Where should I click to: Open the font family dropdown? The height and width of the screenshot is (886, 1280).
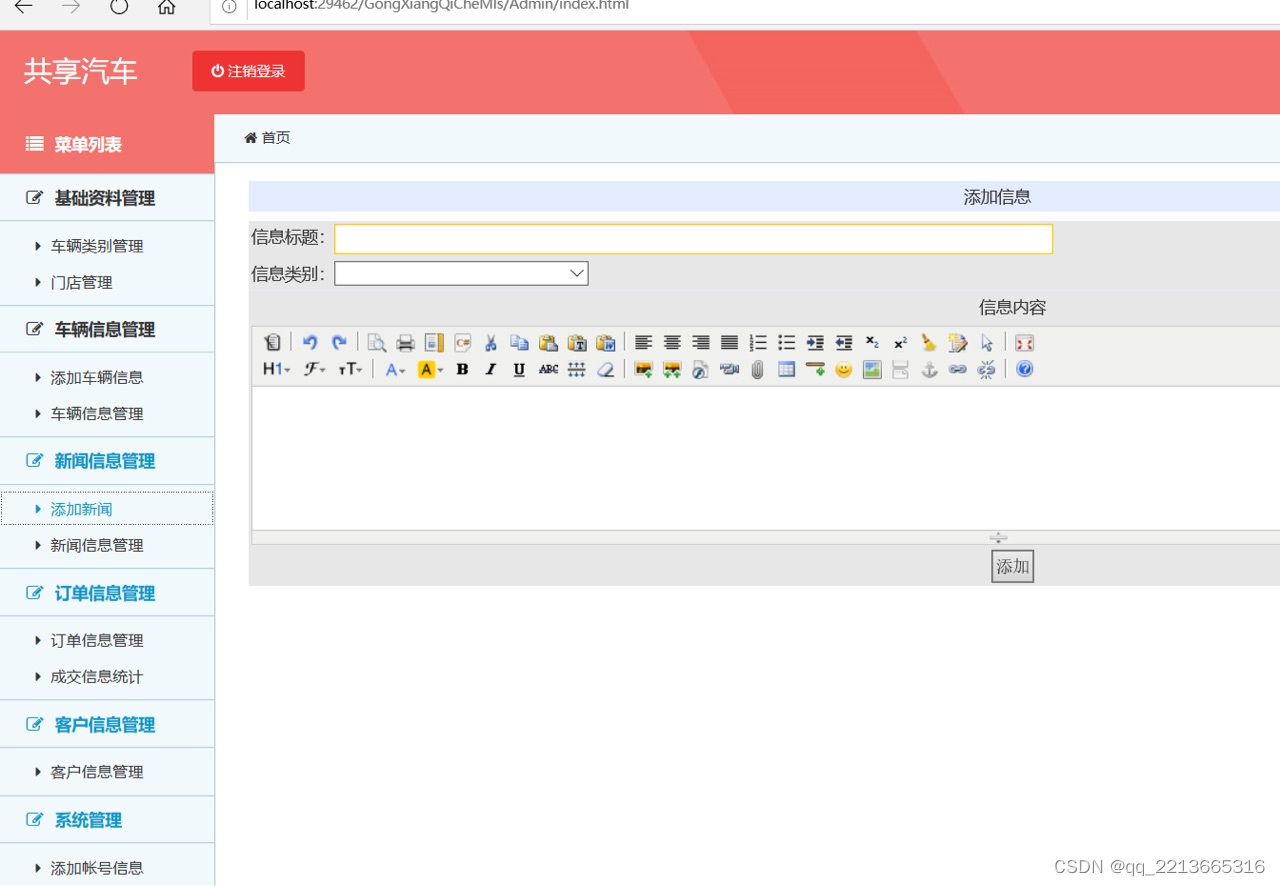[x=315, y=369]
